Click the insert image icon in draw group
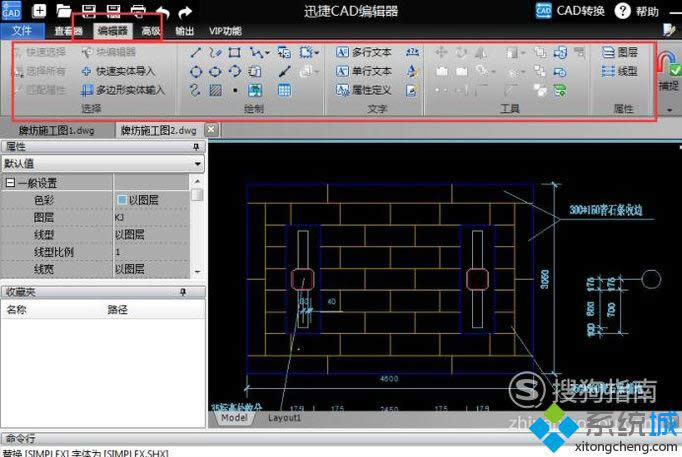 [x=255, y=90]
